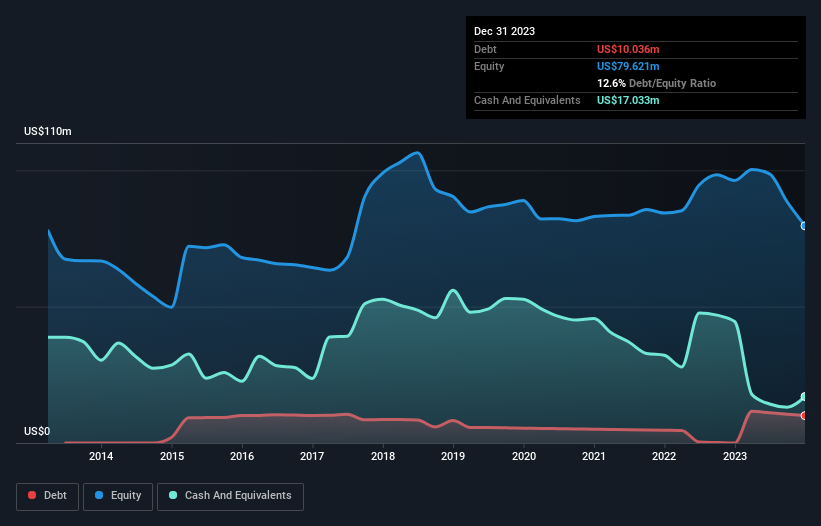821x526 pixels.
Task: Click the blue Equity legend dot
Action: pyautogui.click(x=99, y=495)
